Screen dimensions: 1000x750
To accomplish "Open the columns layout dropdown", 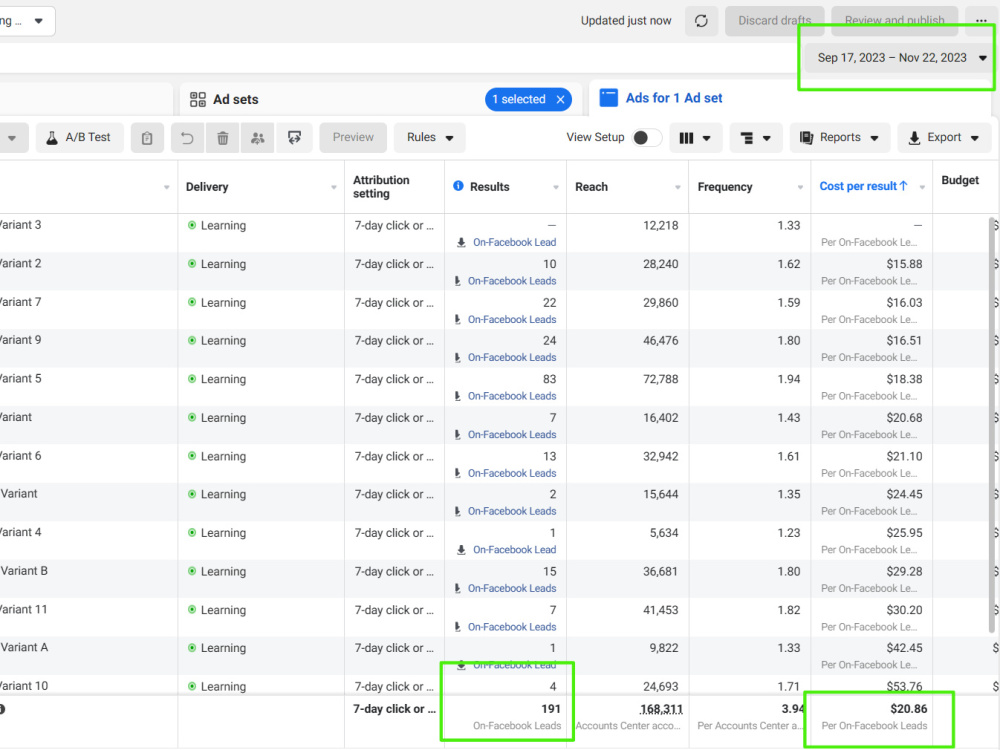I will (695, 138).
